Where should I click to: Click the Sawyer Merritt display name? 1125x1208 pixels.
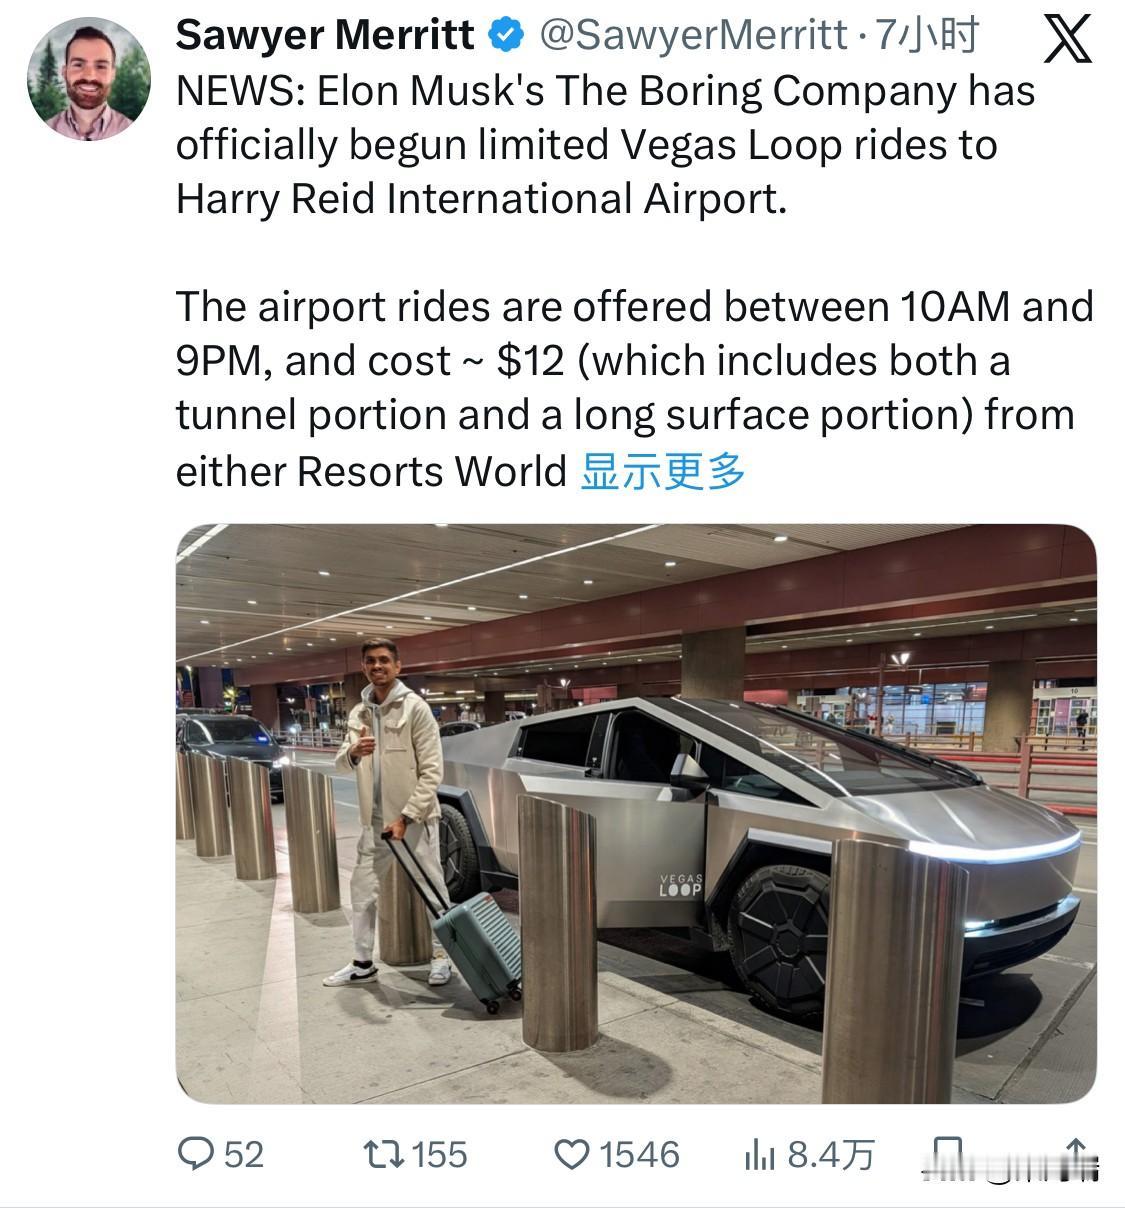325,36
